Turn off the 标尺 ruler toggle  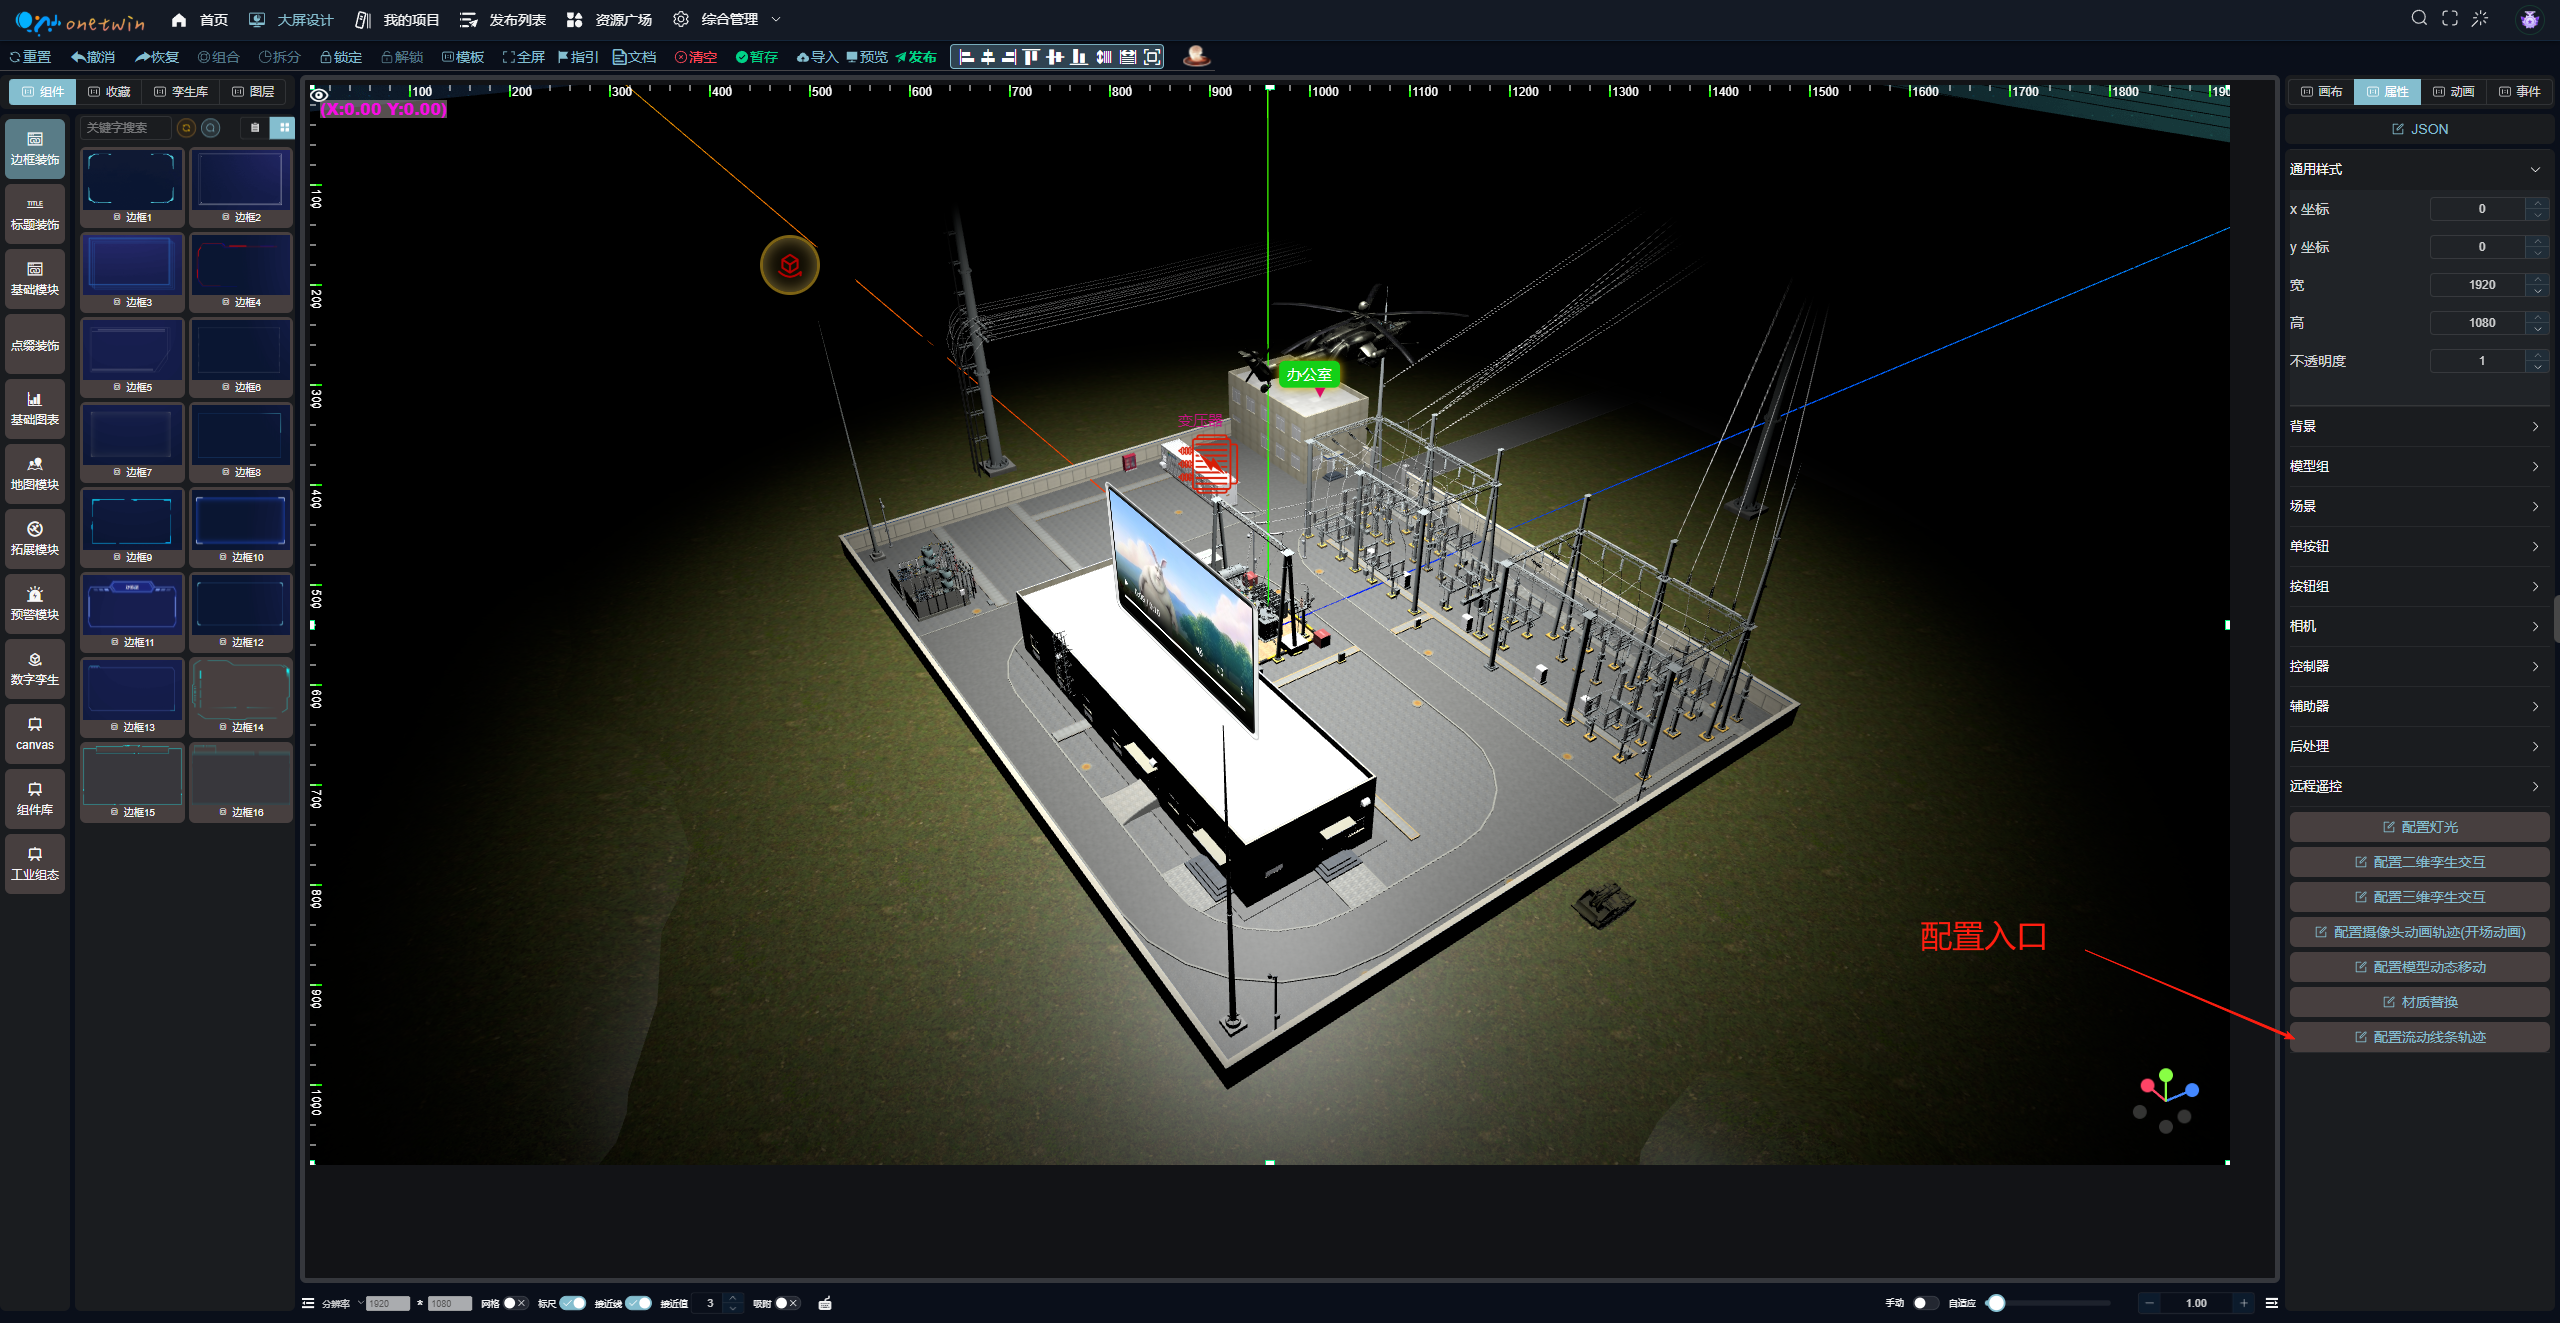pyautogui.click(x=573, y=1303)
